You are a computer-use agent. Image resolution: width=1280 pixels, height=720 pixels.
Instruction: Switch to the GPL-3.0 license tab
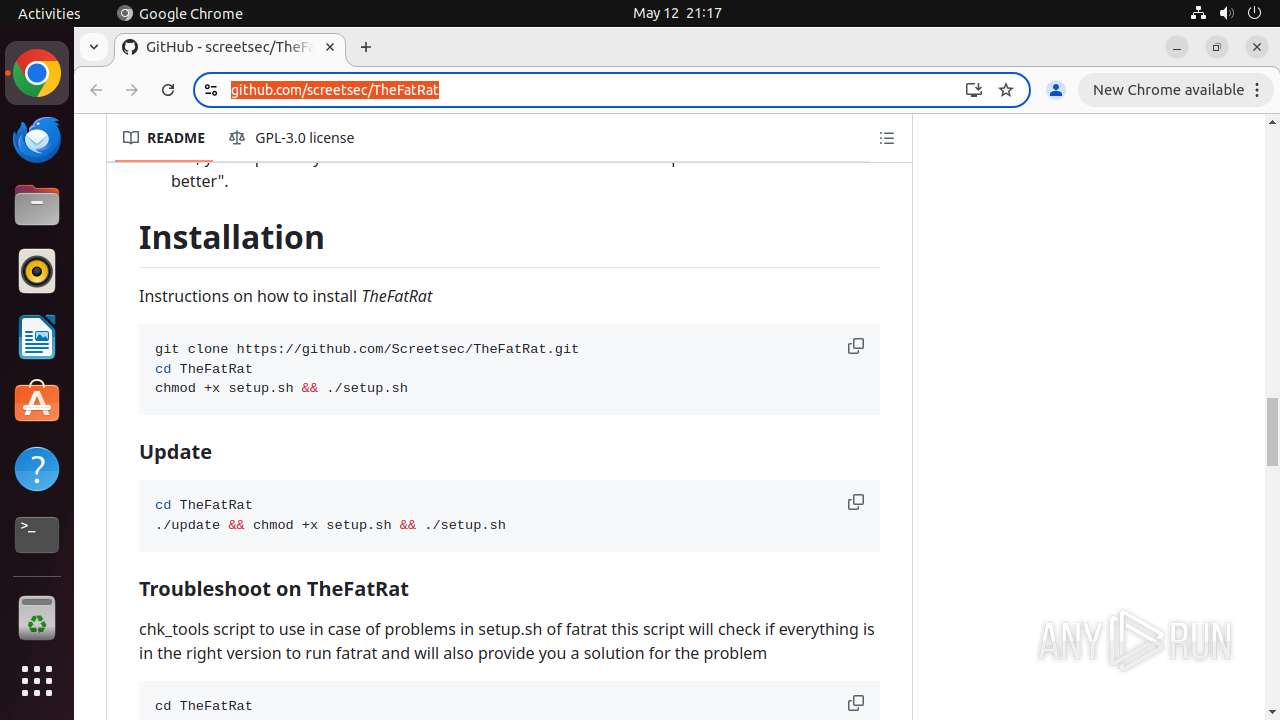tap(292, 138)
